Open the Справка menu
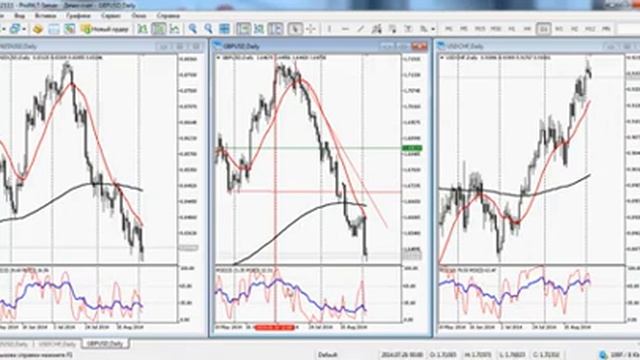 point(169,16)
